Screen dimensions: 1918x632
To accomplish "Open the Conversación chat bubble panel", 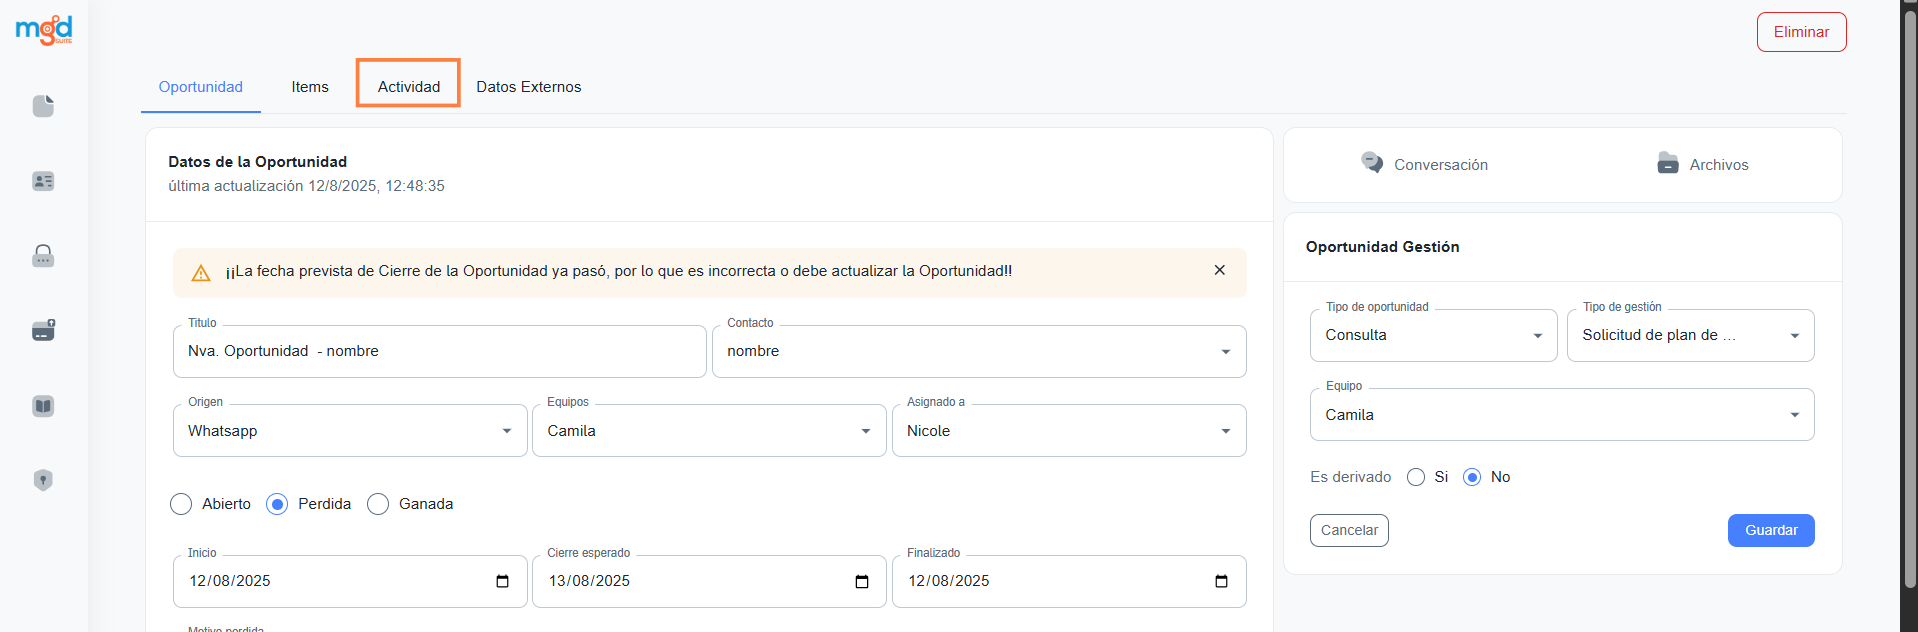I will click(1424, 165).
